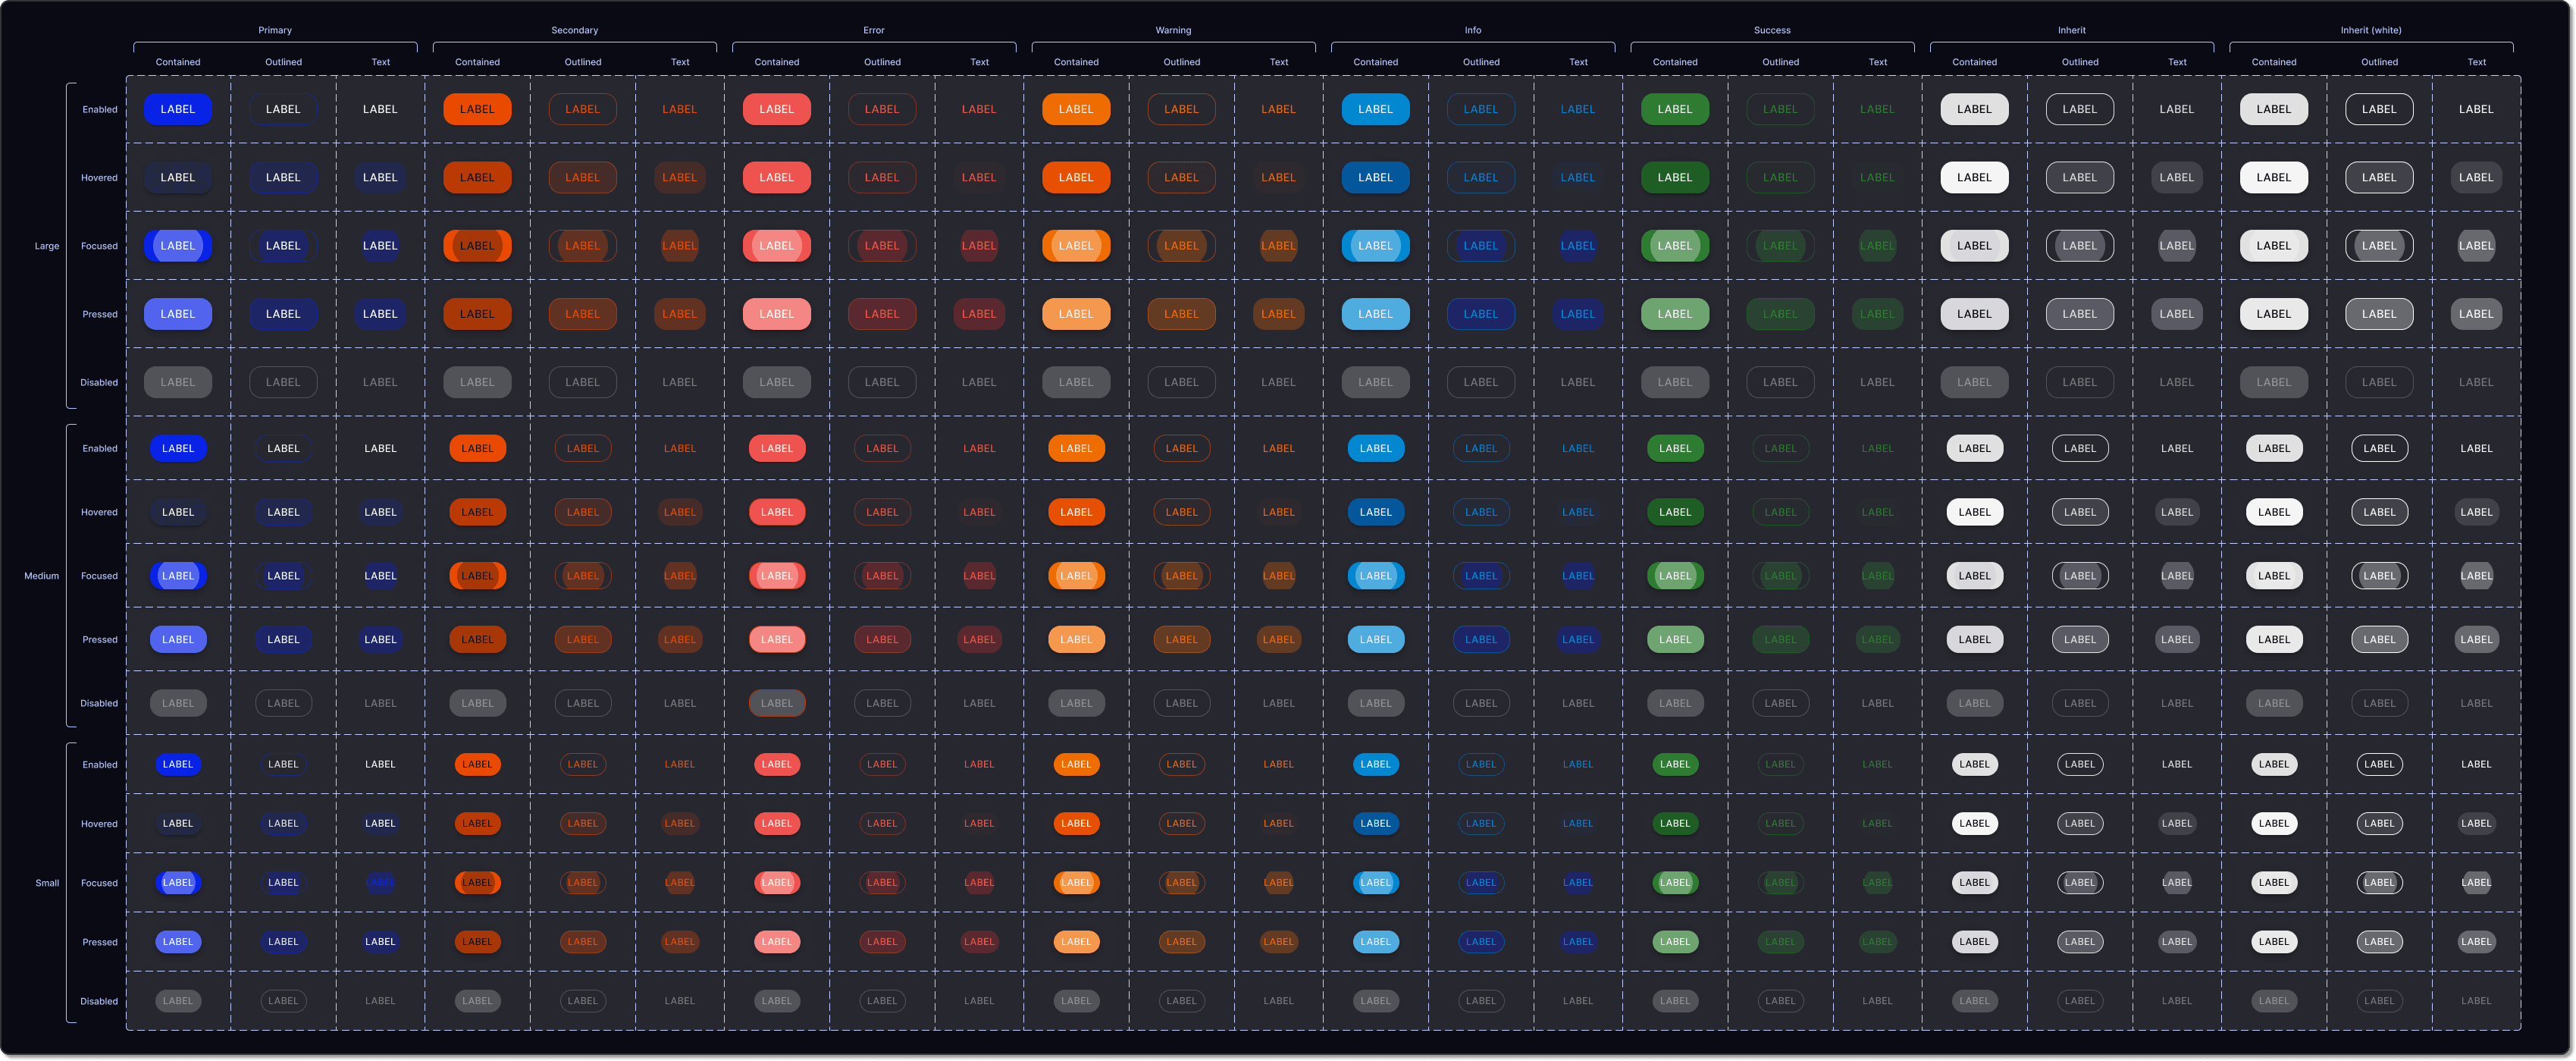Click the Medium Enabled Primary Contained button
The image size is (2576, 1061).
pos(178,448)
